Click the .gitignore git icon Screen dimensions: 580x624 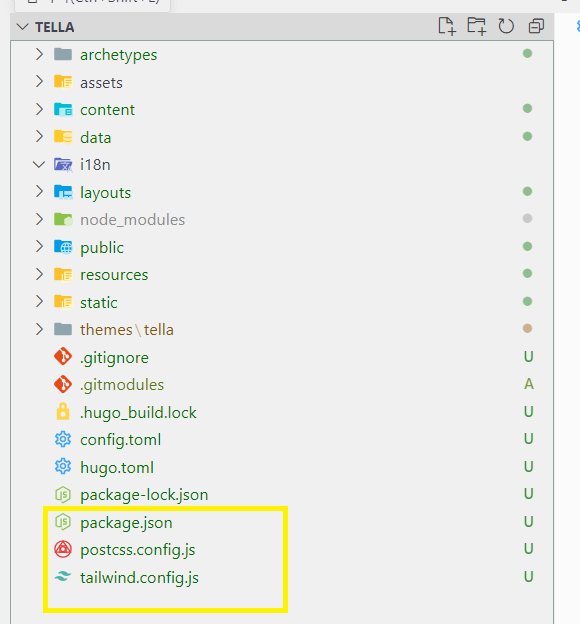[63, 357]
